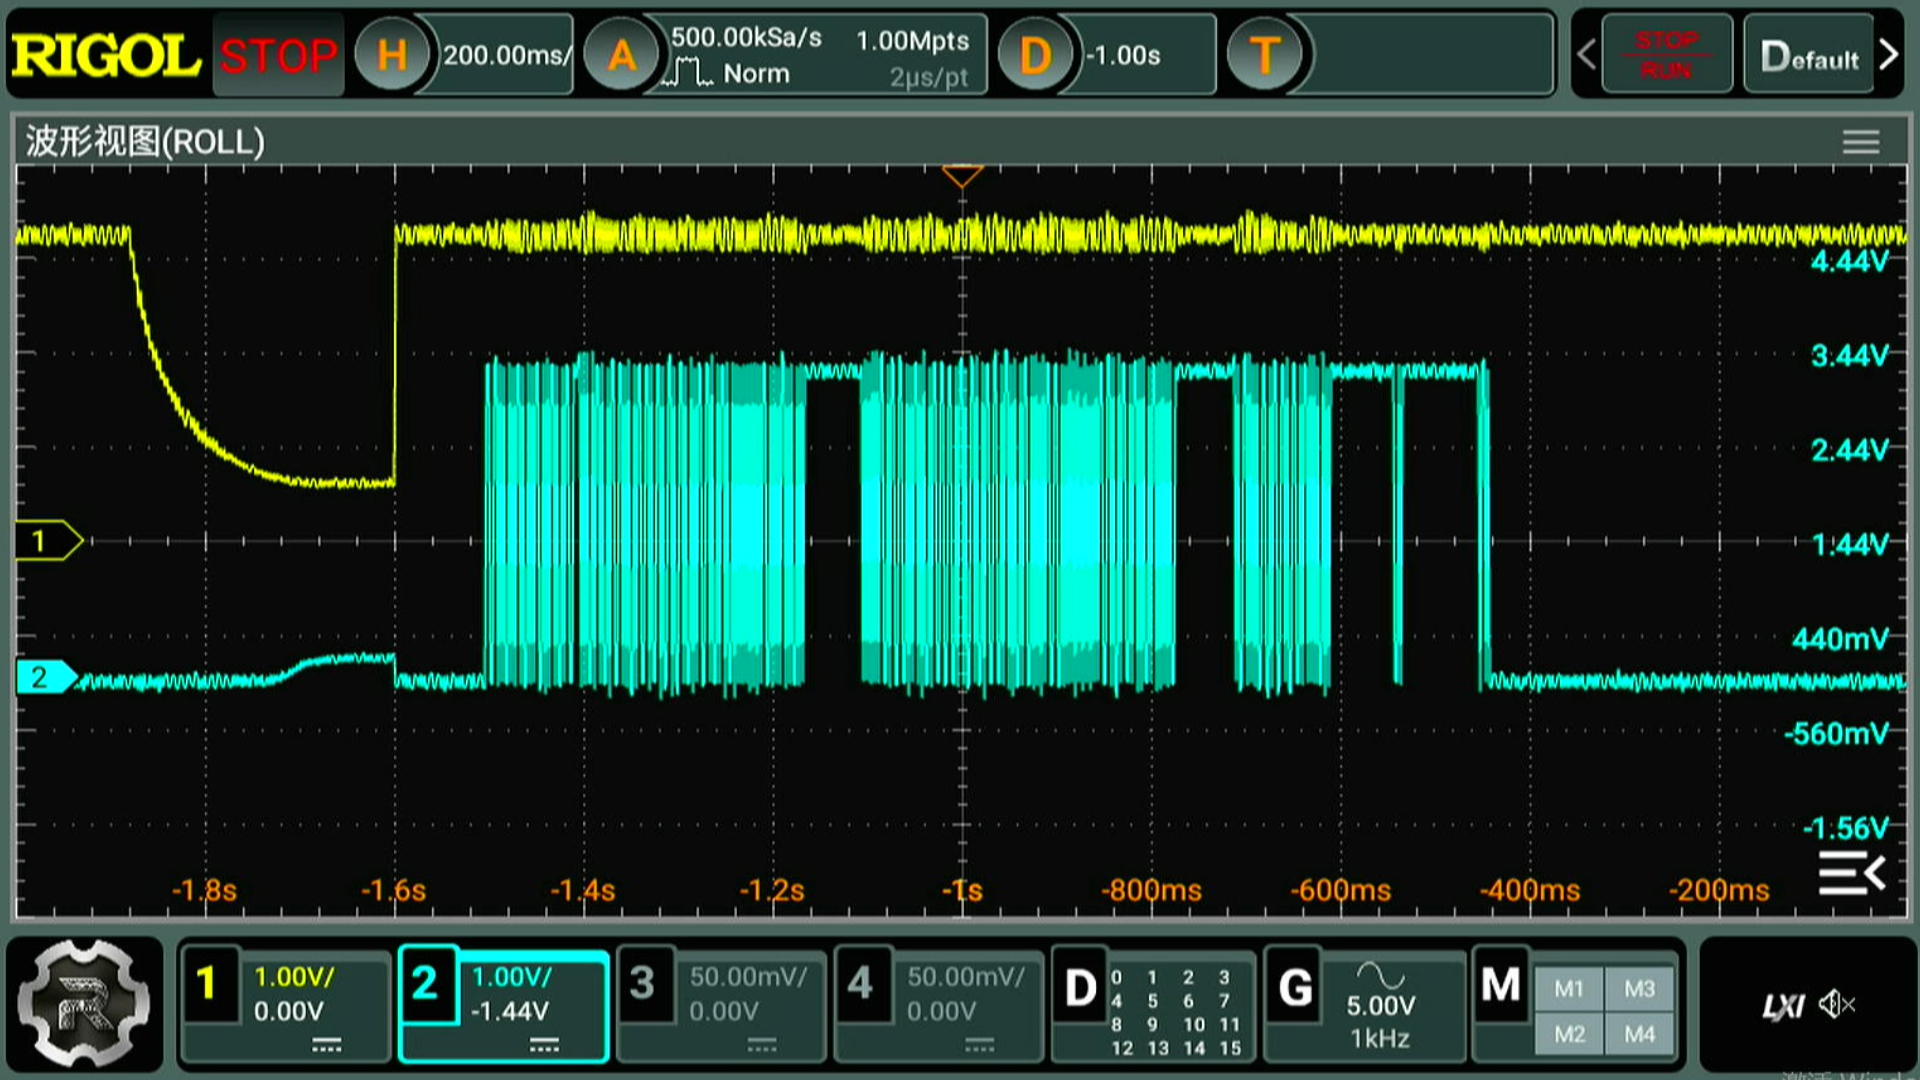Image resolution: width=1920 pixels, height=1080 pixels.
Task: Tap the 4.44V vertical scale label
Action: click(1849, 262)
